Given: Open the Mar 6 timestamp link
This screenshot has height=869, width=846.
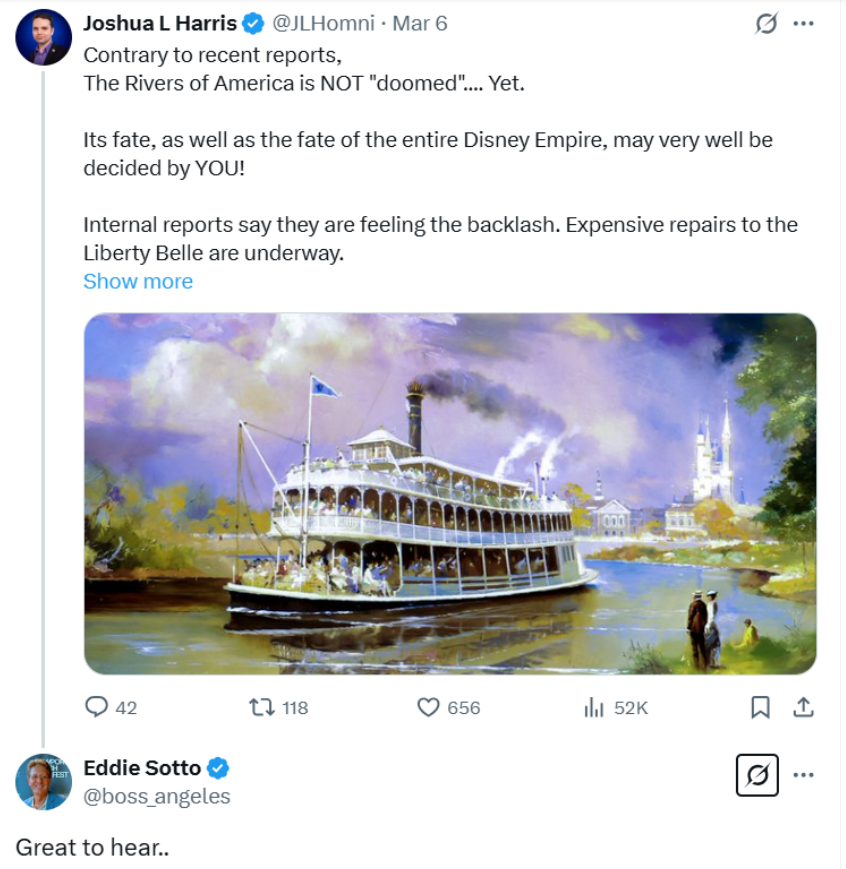Looking at the screenshot, I should click(x=420, y=23).
